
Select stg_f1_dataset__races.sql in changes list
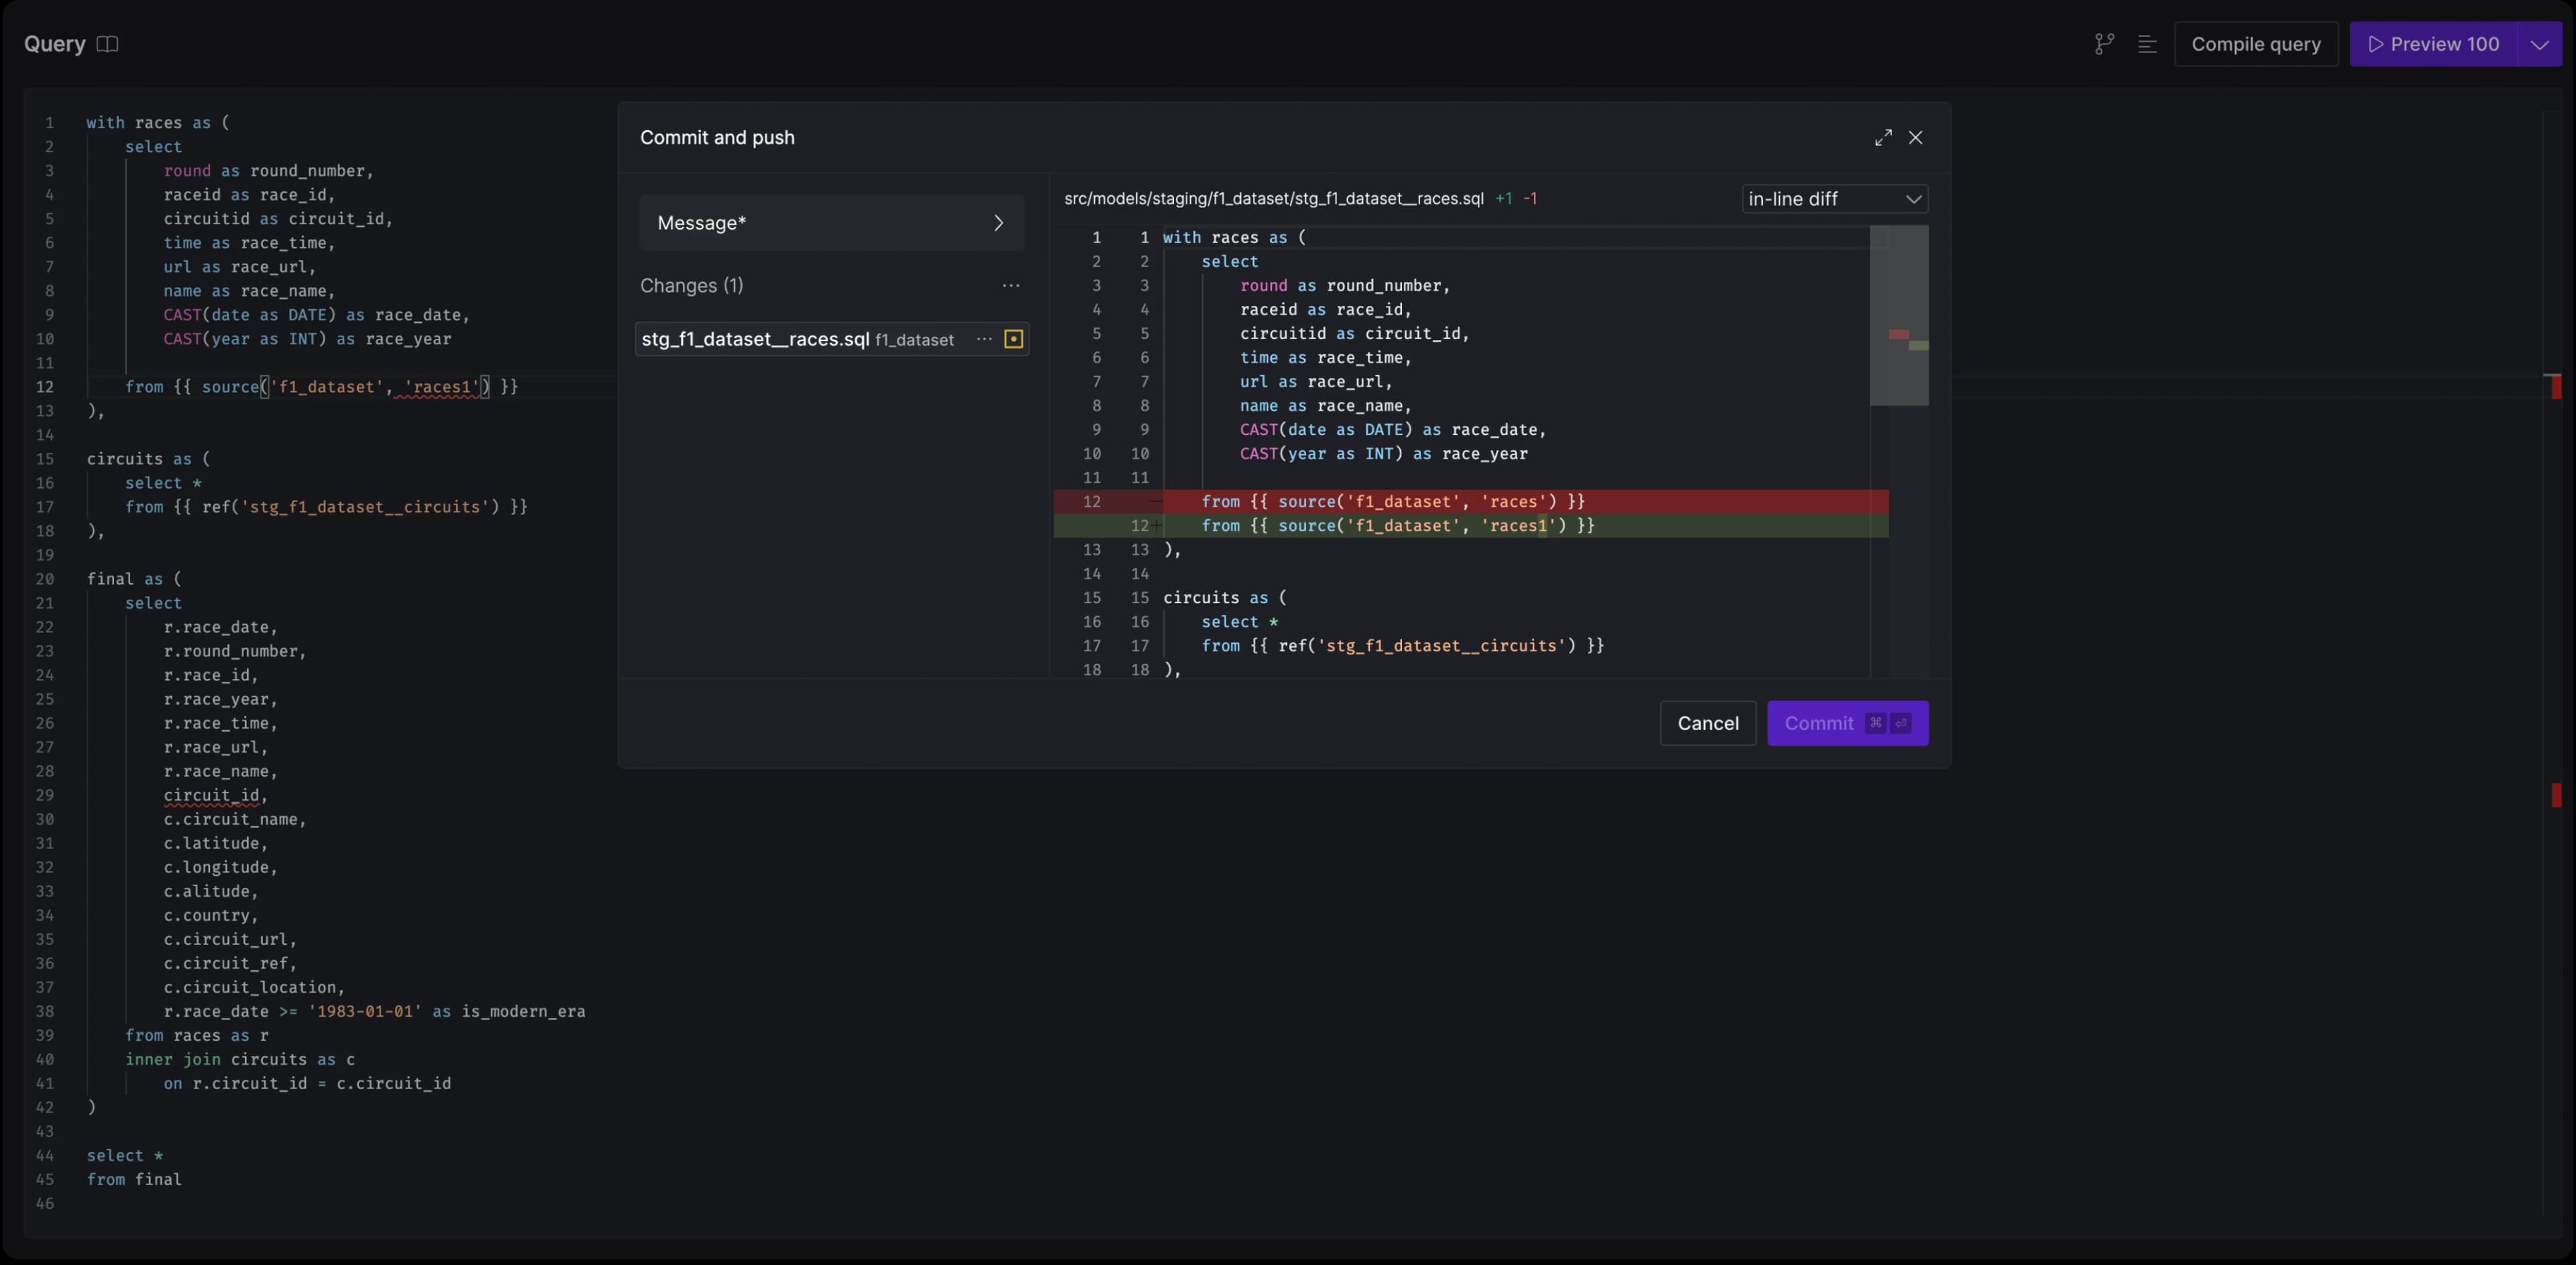(755, 339)
